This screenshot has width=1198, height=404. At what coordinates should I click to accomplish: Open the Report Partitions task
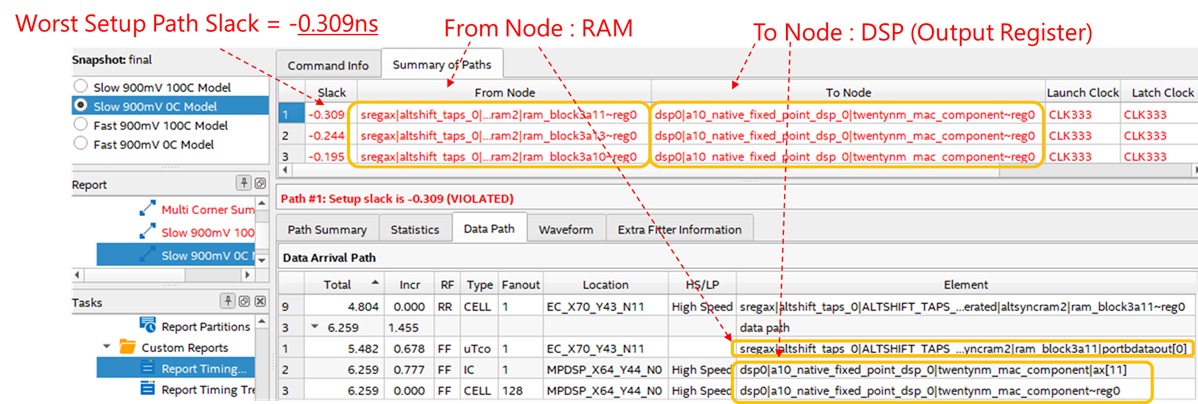point(206,327)
